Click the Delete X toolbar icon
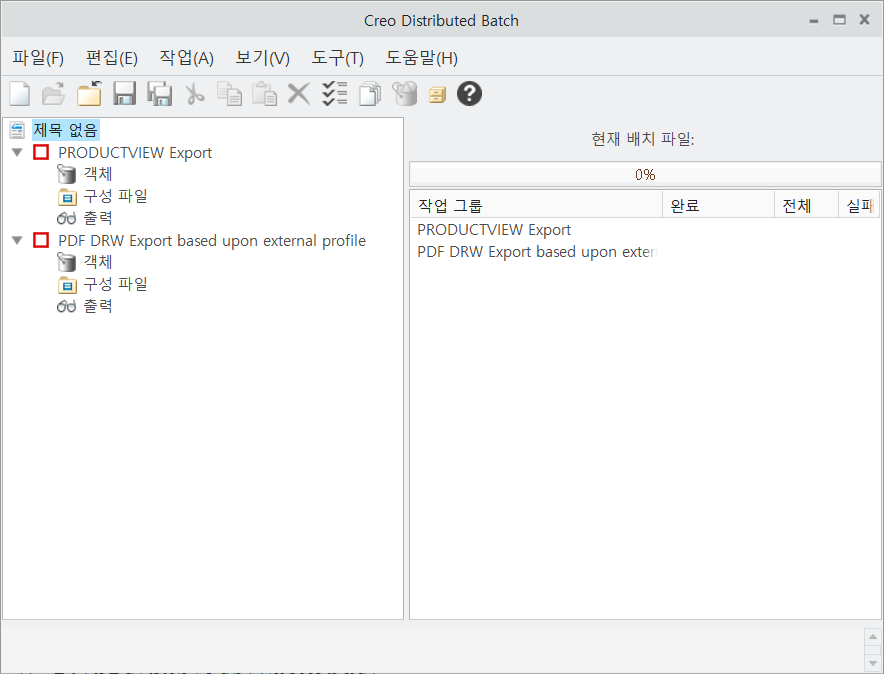This screenshot has height=674, width=884. tap(299, 94)
